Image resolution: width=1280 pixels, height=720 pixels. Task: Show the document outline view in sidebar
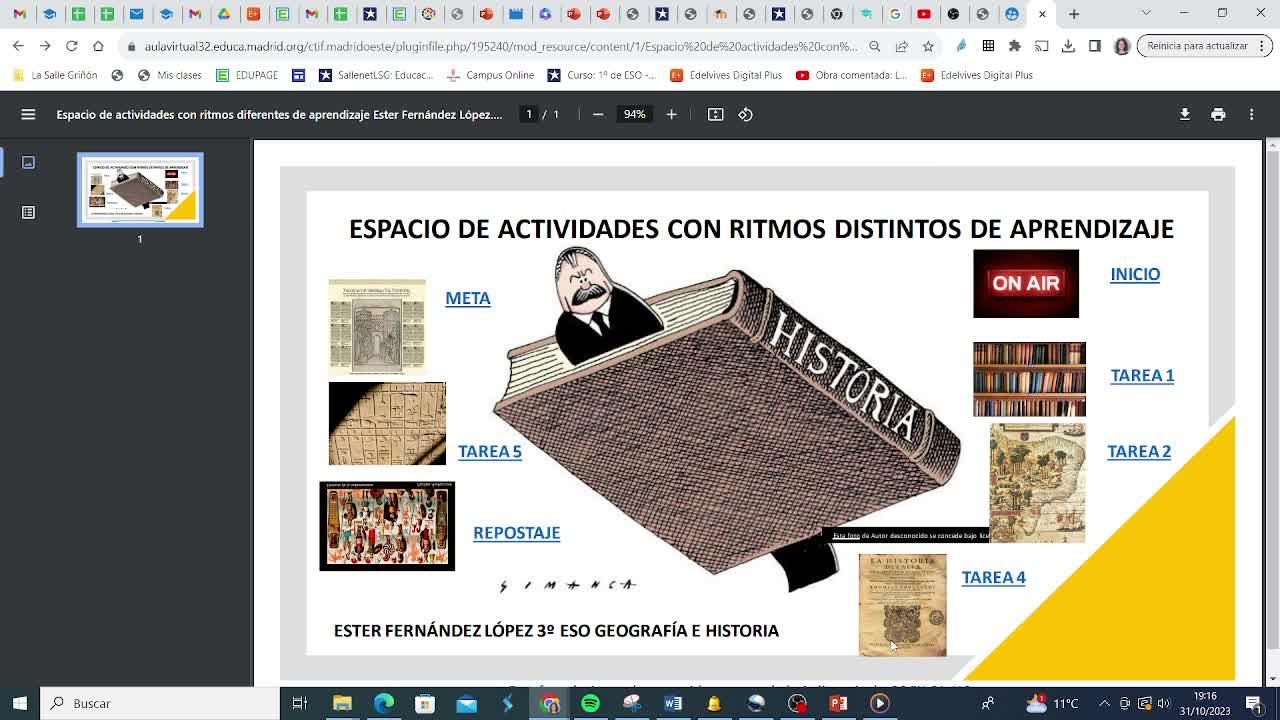(28, 212)
